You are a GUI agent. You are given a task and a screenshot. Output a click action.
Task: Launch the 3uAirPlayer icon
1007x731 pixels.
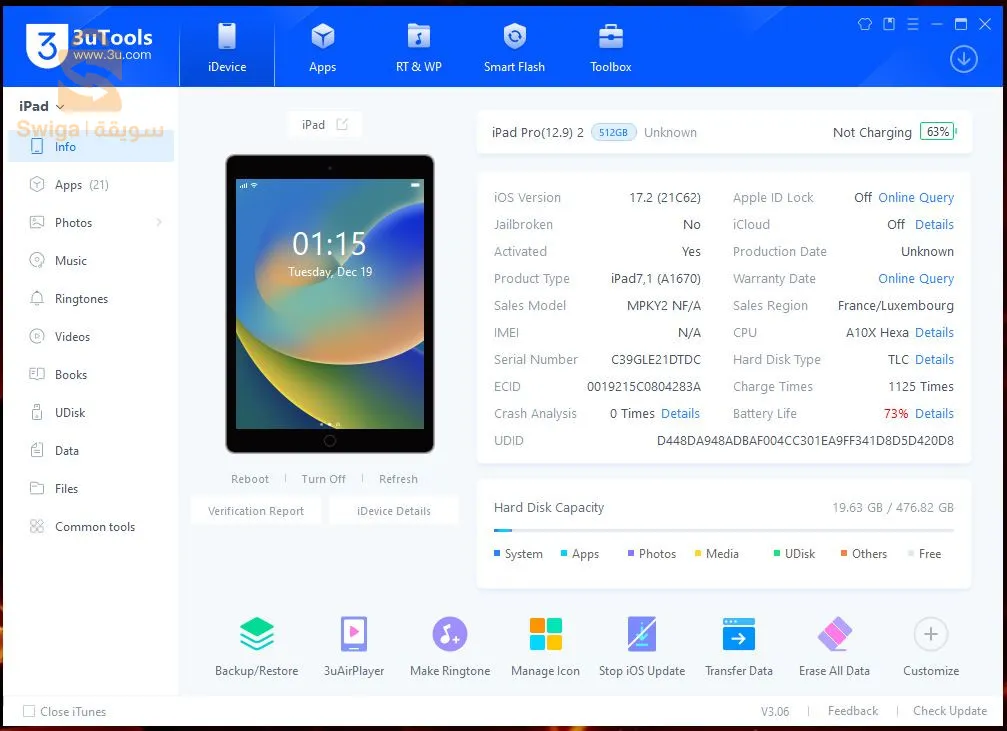[x=354, y=635]
